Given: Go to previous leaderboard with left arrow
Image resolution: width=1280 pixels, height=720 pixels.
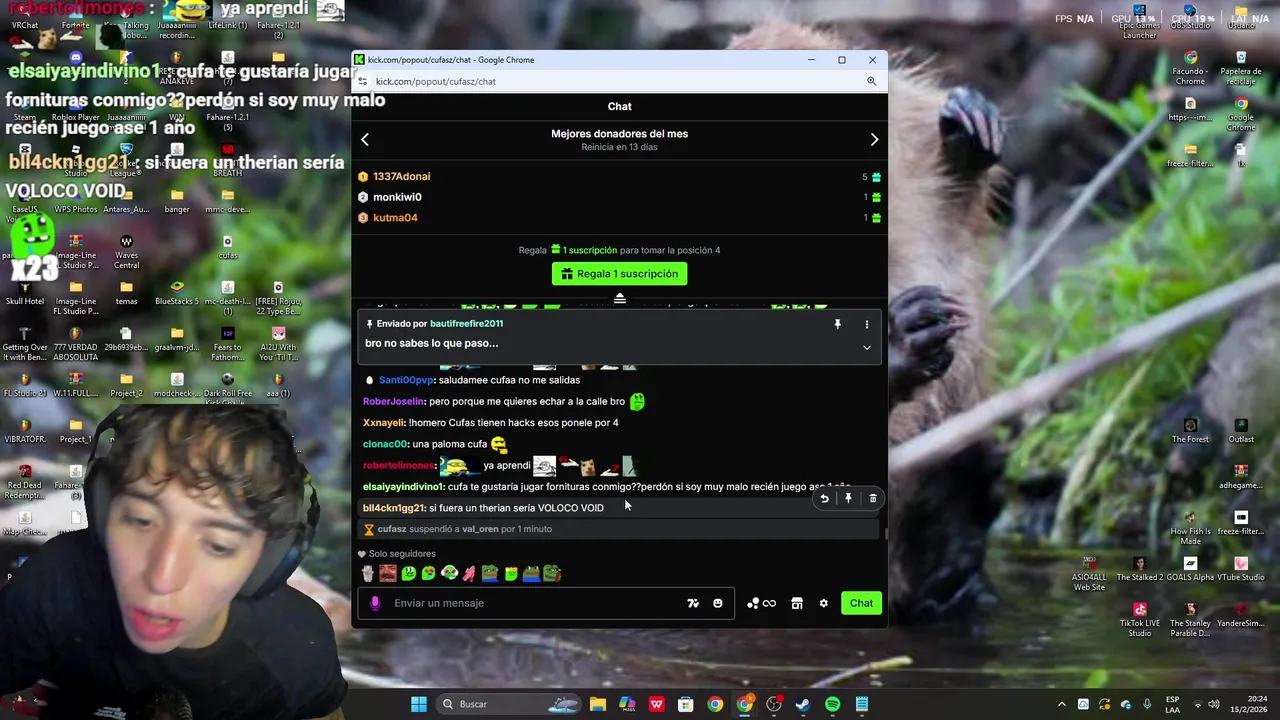Looking at the screenshot, I should click(x=365, y=140).
